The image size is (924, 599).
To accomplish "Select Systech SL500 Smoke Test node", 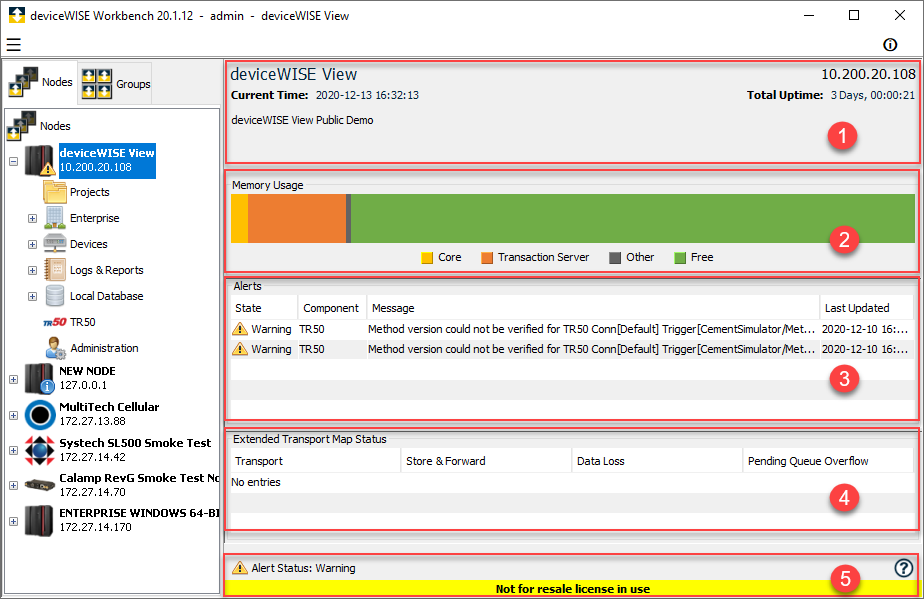I will [x=135, y=450].
